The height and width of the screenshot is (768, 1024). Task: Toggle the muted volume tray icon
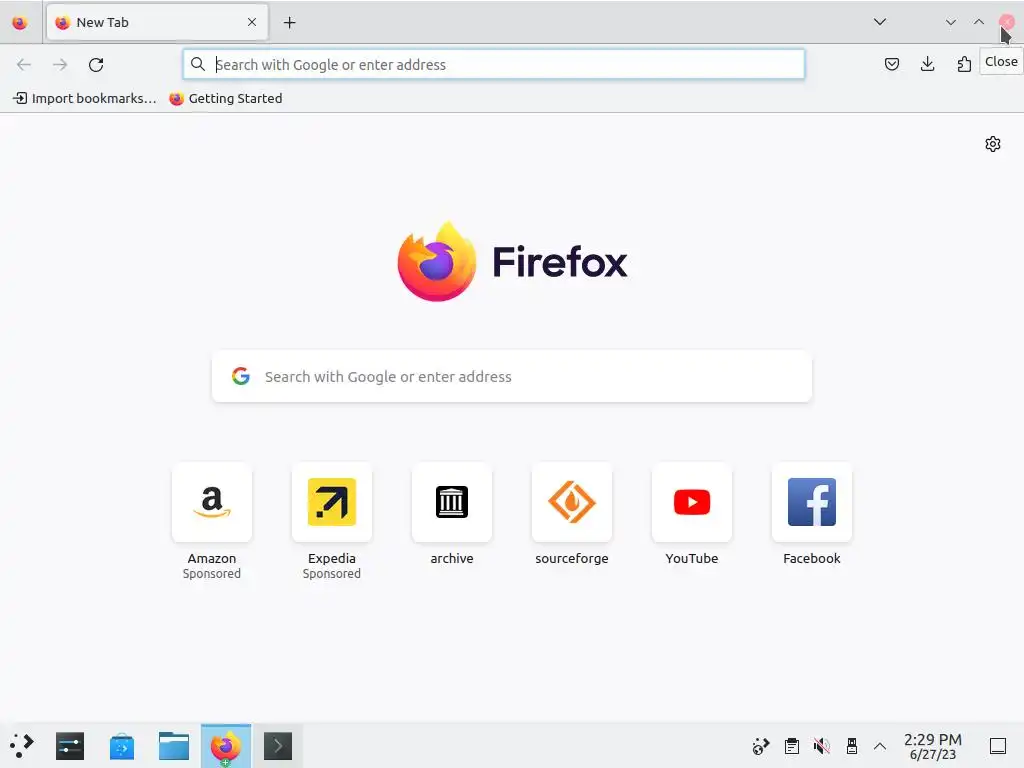(x=822, y=746)
